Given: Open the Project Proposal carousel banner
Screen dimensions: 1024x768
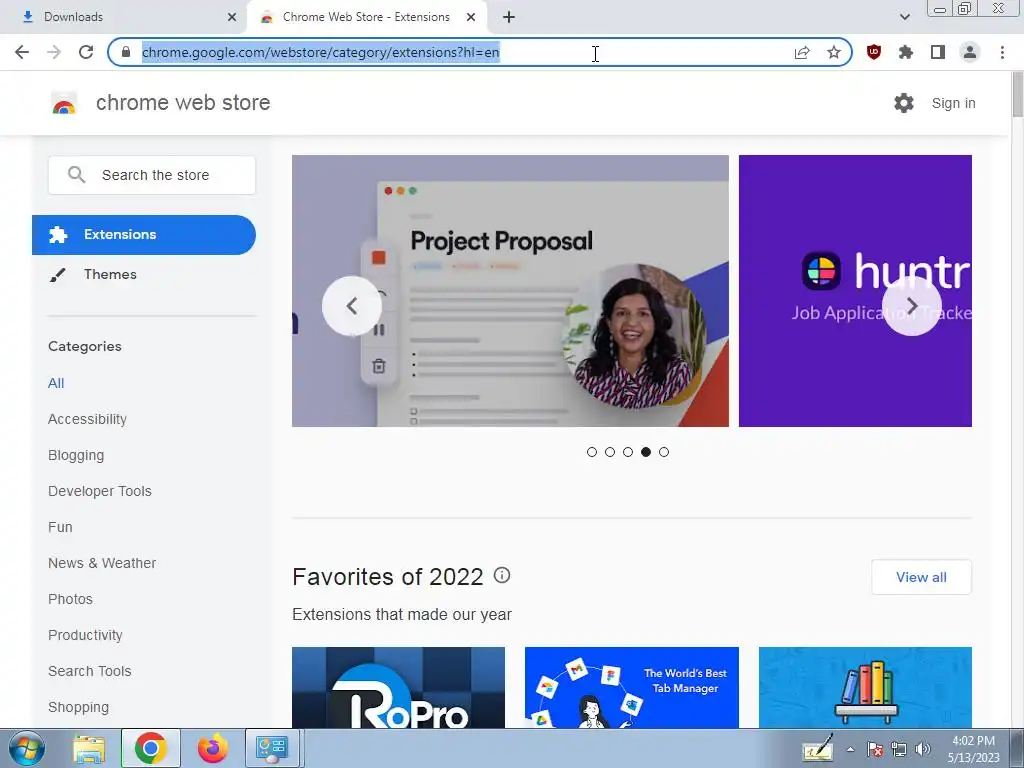Looking at the screenshot, I should 510,291.
